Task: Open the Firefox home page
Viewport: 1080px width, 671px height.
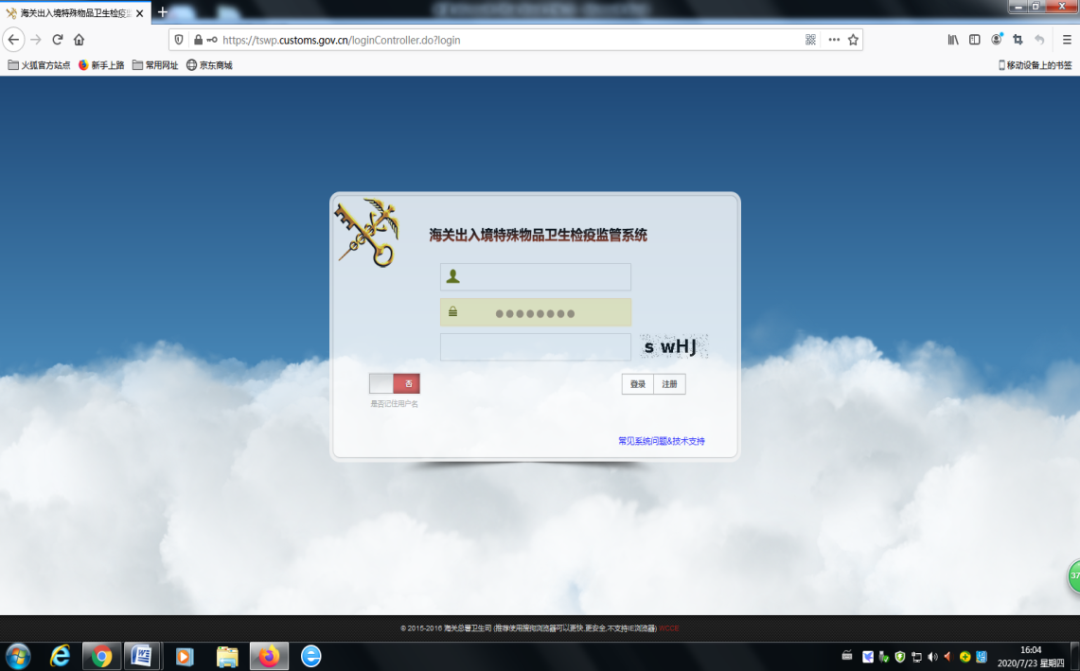Action: coord(79,40)
